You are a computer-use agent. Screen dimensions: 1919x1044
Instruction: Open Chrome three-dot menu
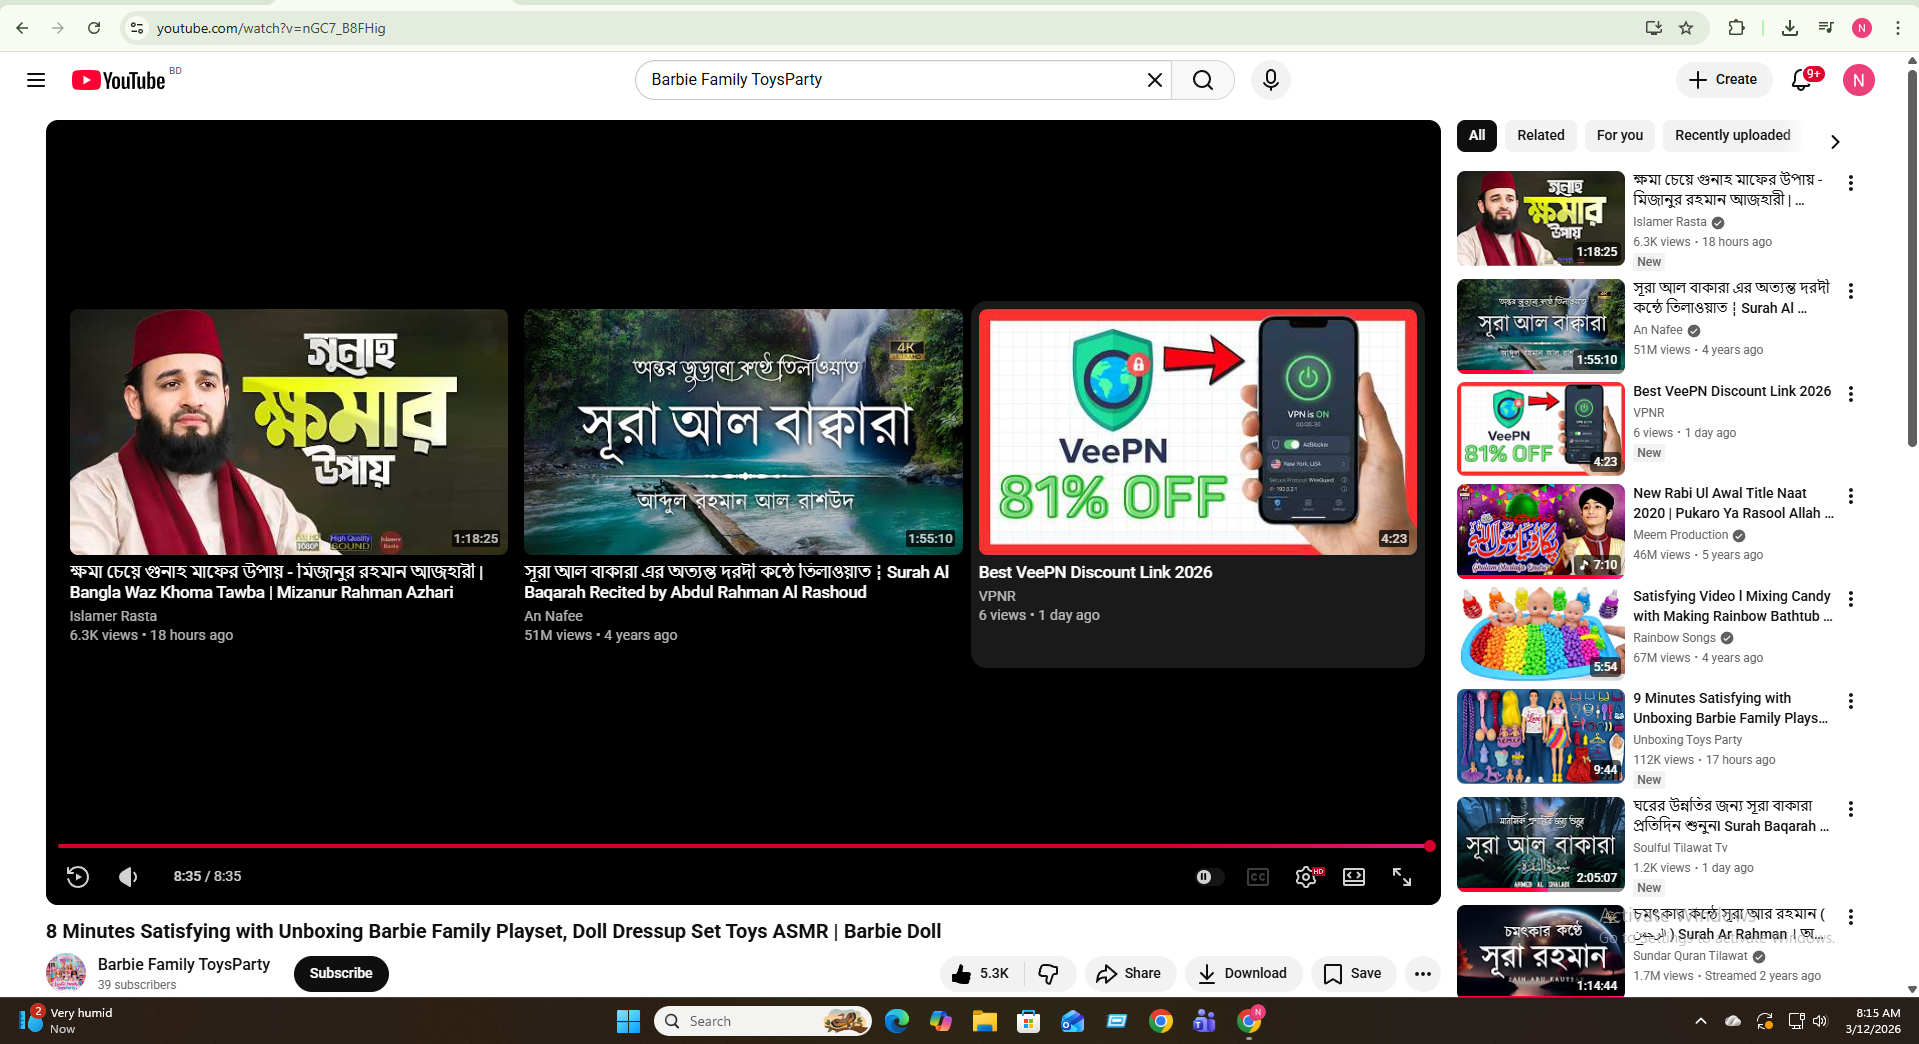pyautogui.click(x=1897, y=28)
